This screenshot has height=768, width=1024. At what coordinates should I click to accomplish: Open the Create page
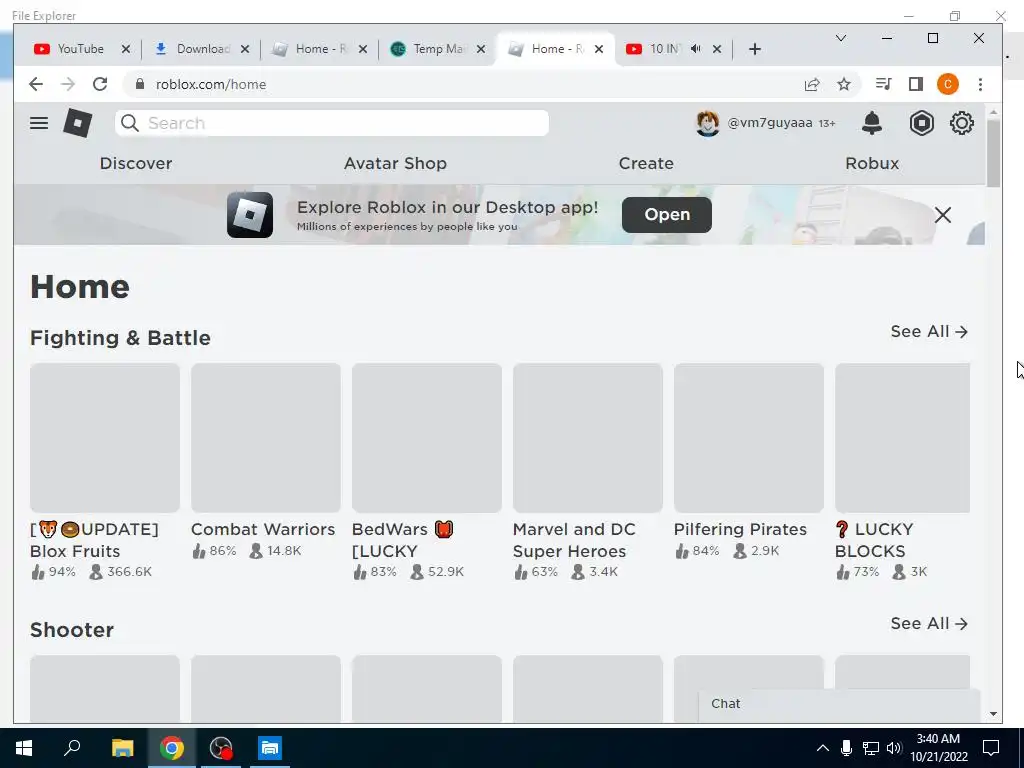(646, 163)
